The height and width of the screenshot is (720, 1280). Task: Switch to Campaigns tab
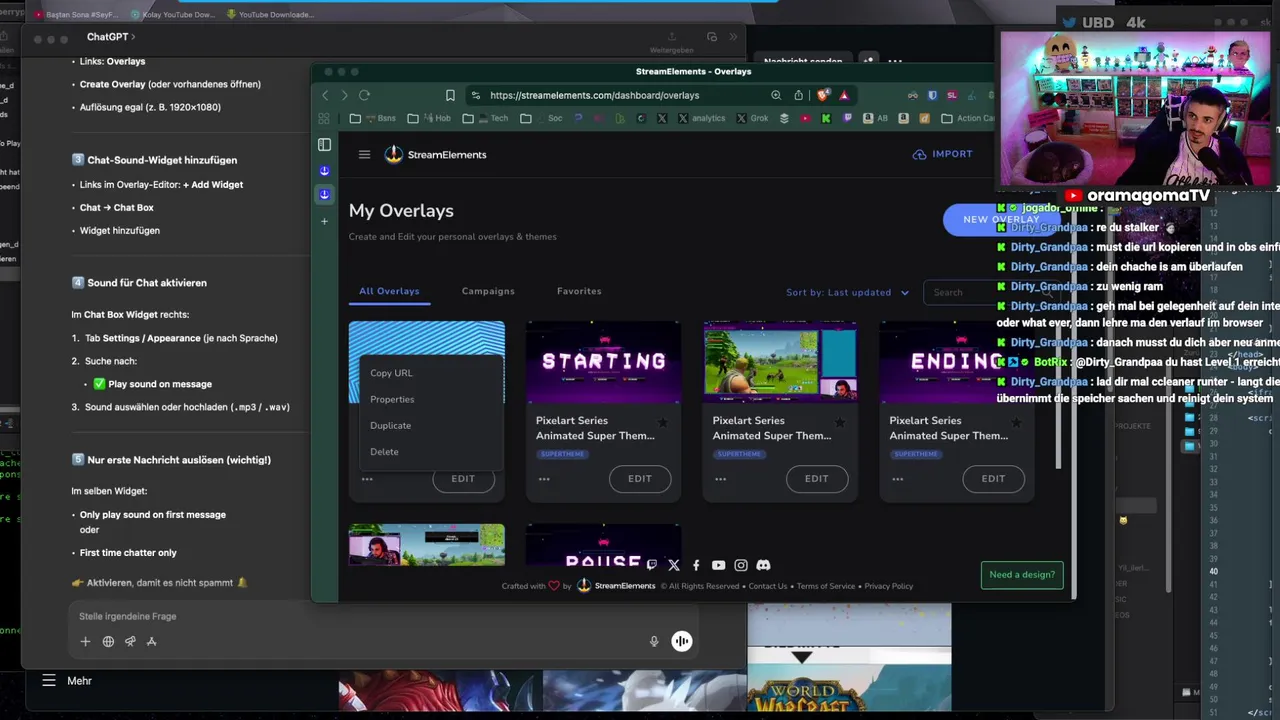pyautogui.click(x=488, y=291)
